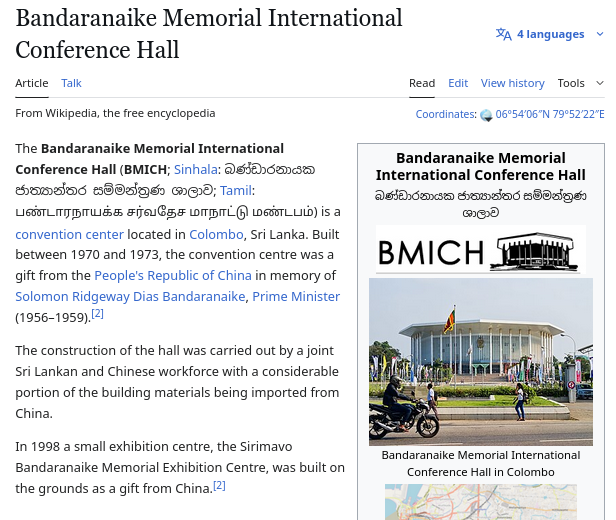Open the Sinhala language link
Image resolution: width=616 pixels, height=520 pixels.
[x=196, y=169]
